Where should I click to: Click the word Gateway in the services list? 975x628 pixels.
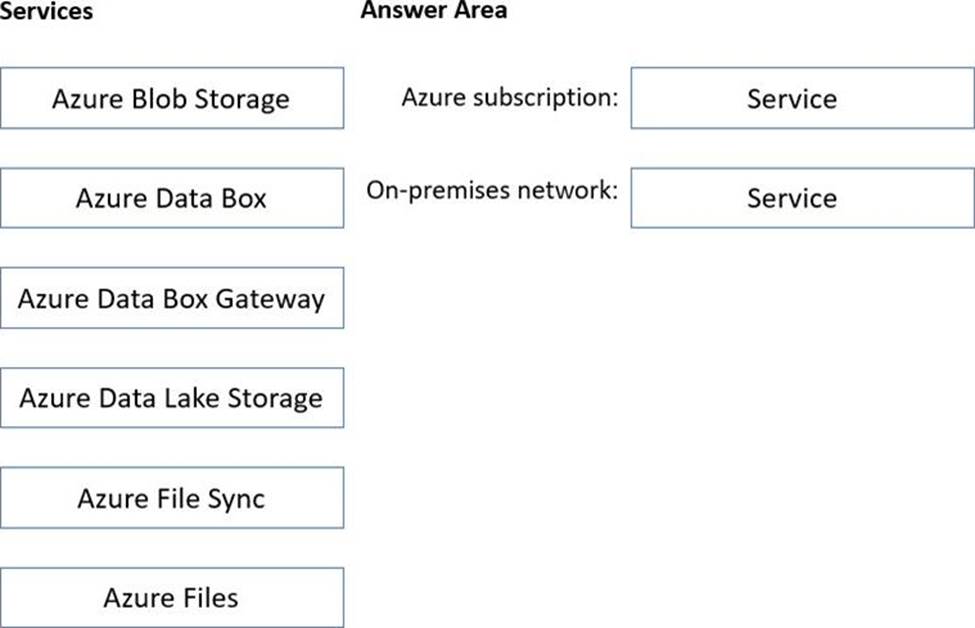[x=274, y=299]
